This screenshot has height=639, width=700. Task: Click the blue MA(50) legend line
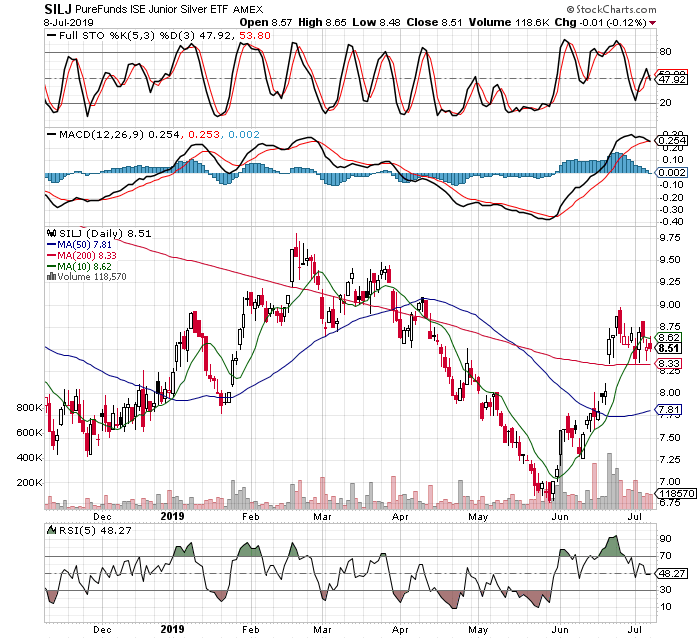51,245
